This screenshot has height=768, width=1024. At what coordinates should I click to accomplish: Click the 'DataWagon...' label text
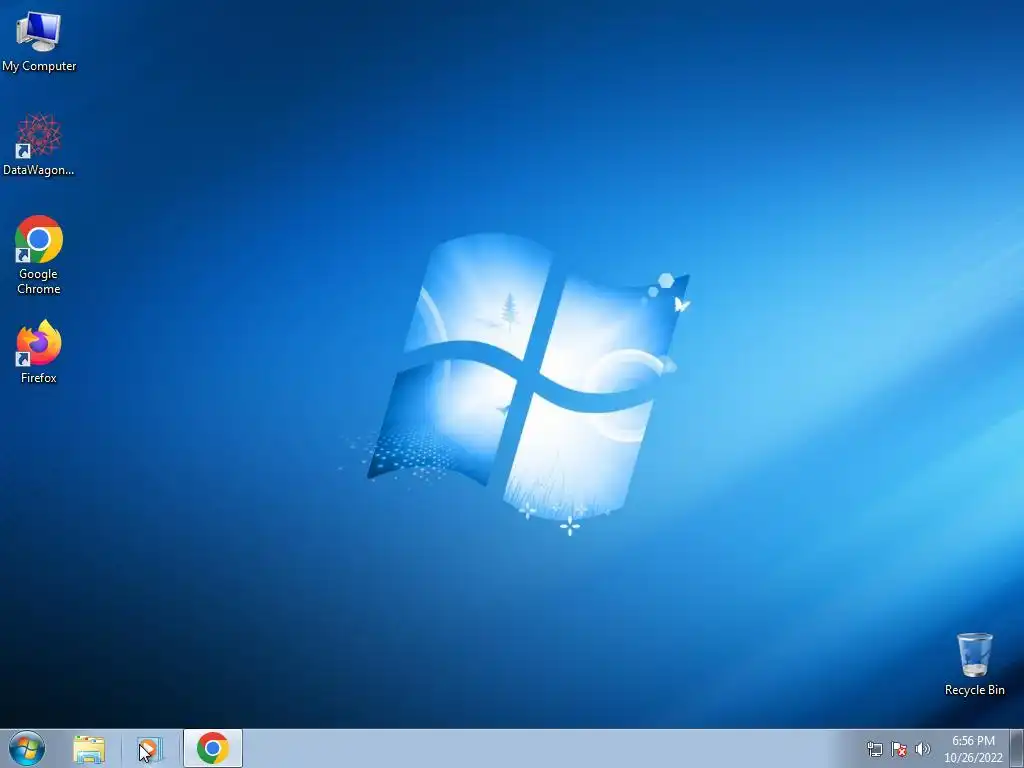[39, 170]
